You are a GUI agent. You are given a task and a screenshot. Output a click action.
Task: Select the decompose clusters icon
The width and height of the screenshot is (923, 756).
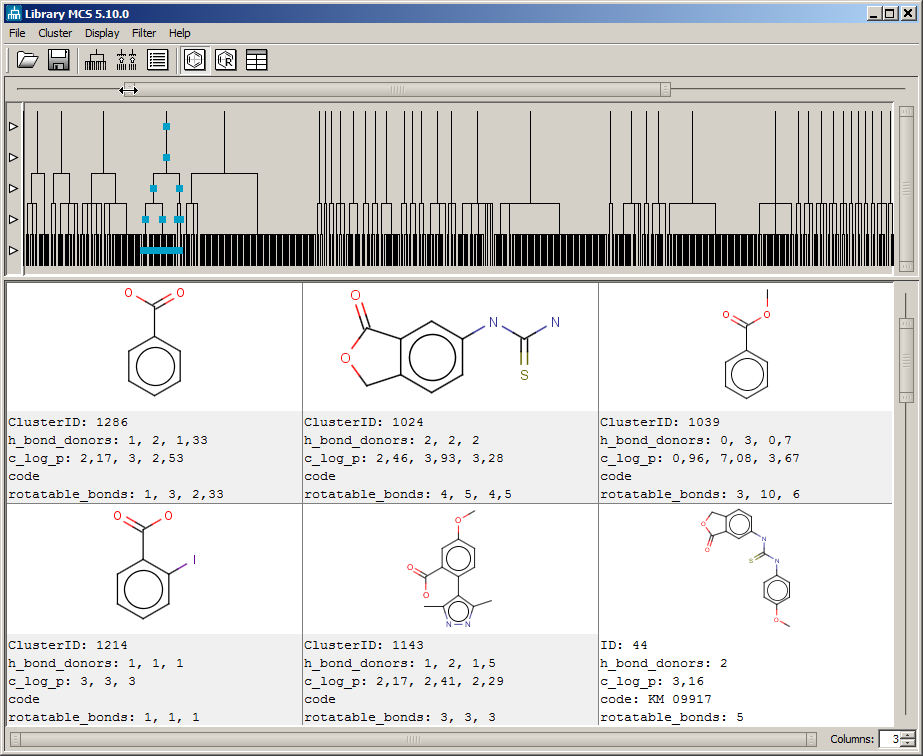[126, 60]
